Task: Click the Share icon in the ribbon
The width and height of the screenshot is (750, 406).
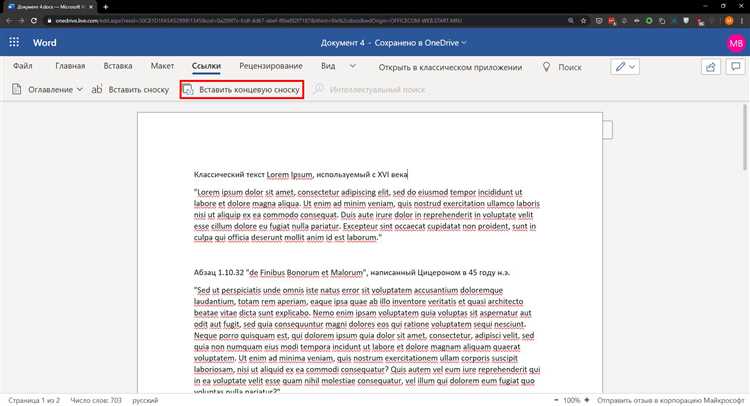Action: click(x=710, y=66)
